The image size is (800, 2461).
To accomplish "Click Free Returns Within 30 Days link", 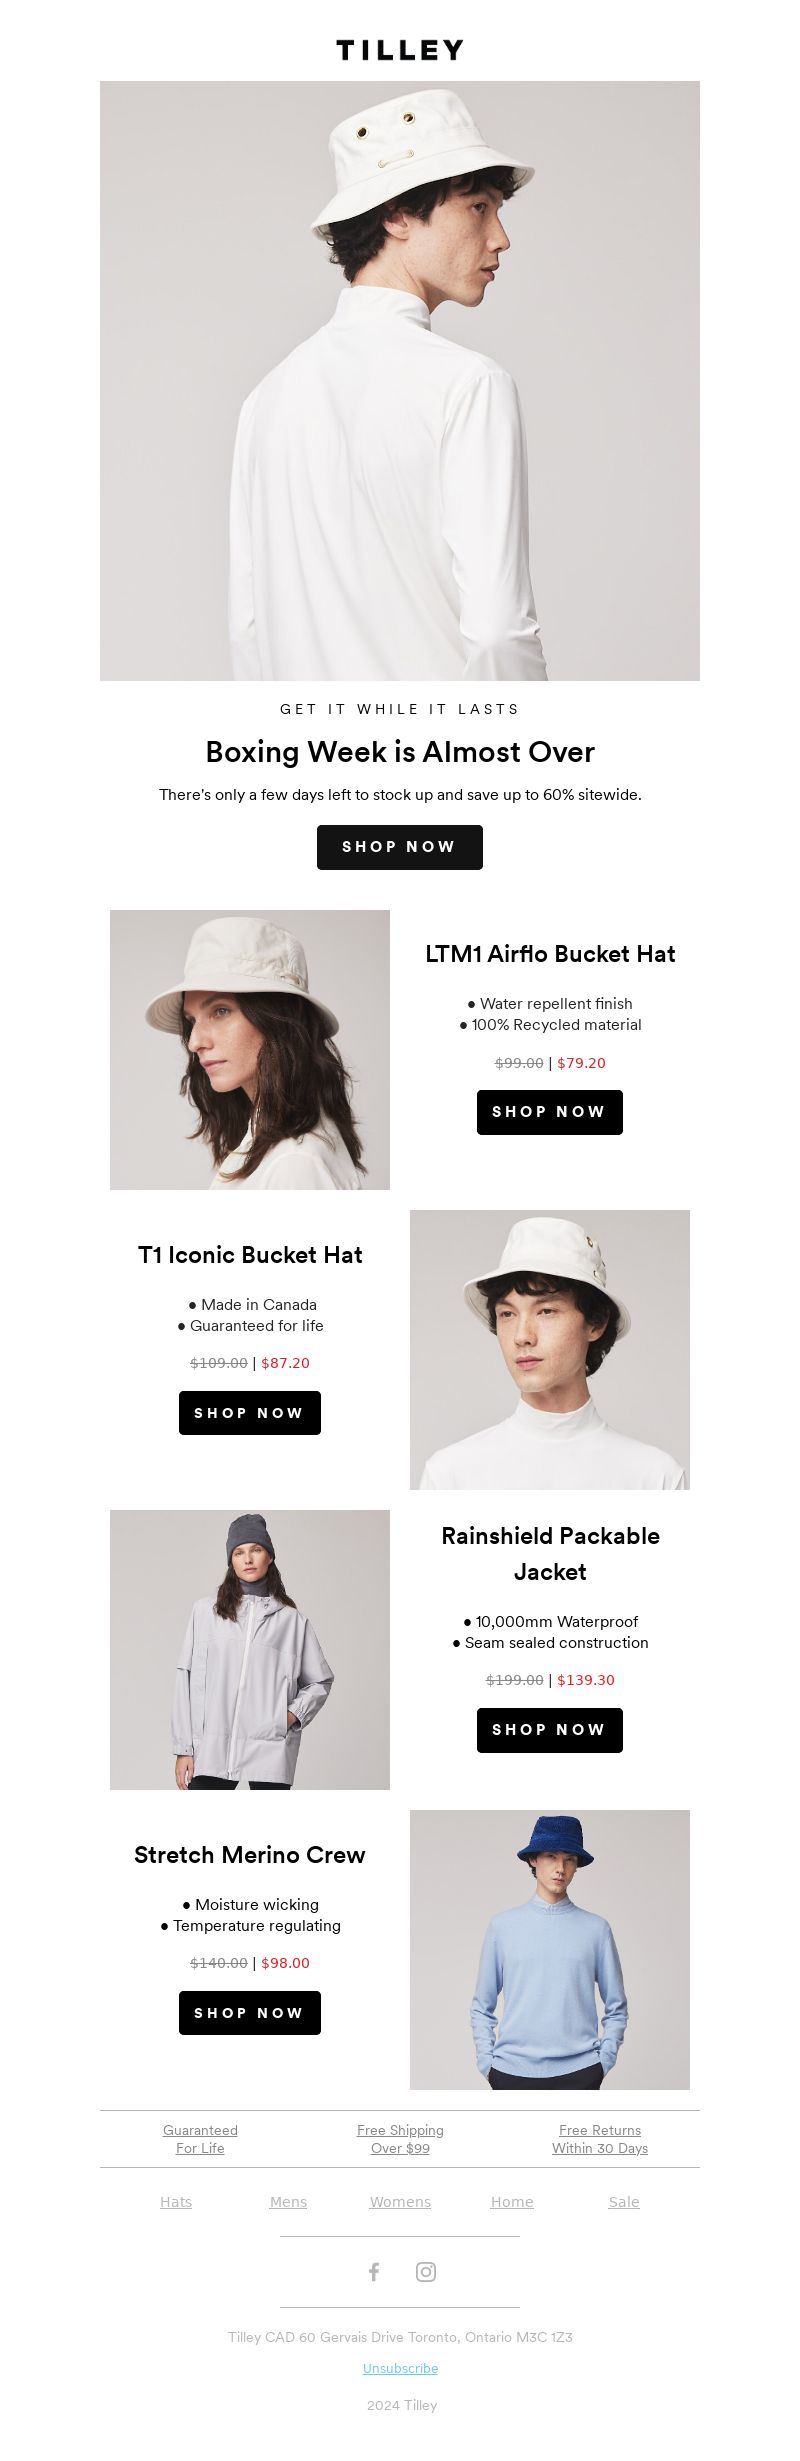I will pos(600,2139).
